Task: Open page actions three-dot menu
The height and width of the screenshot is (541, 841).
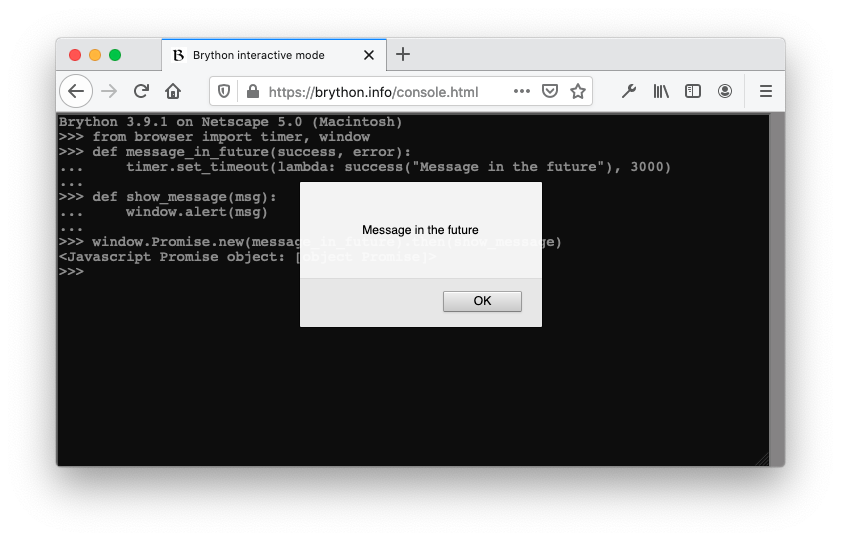Action: point(521,91)
